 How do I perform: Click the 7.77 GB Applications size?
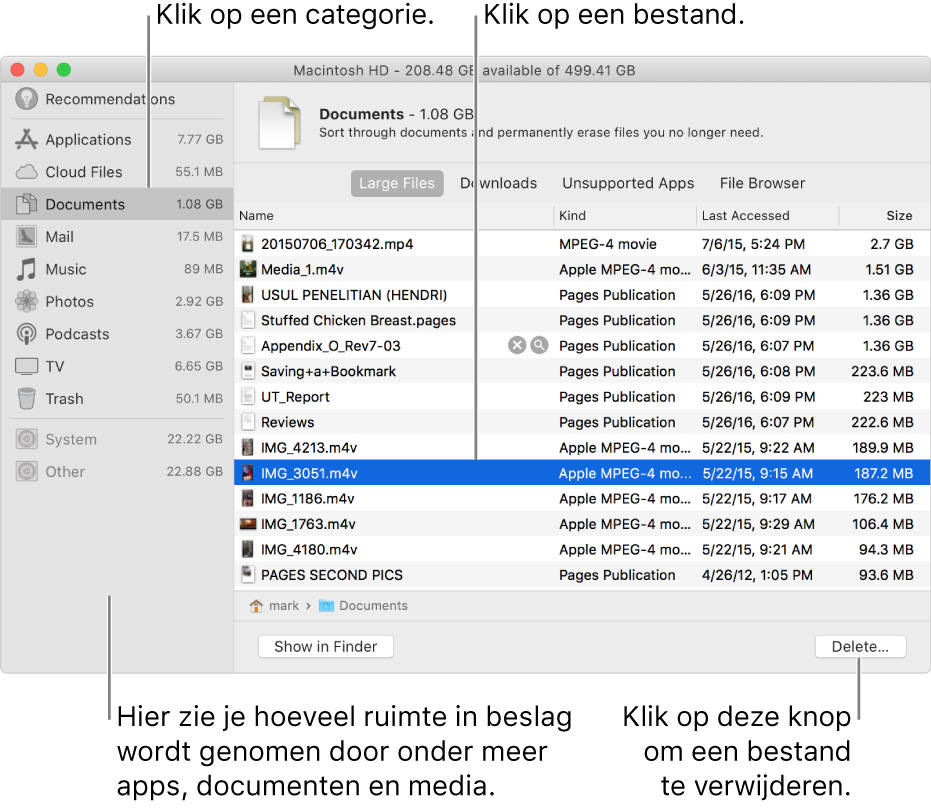(x=200, y=139)
